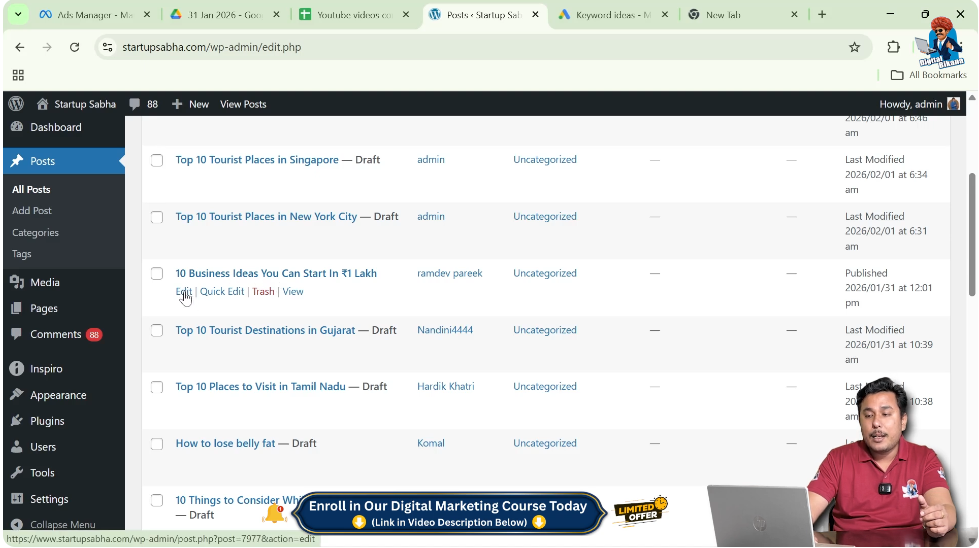Reload the page
The image size is (979, 548).
point(74,47)
